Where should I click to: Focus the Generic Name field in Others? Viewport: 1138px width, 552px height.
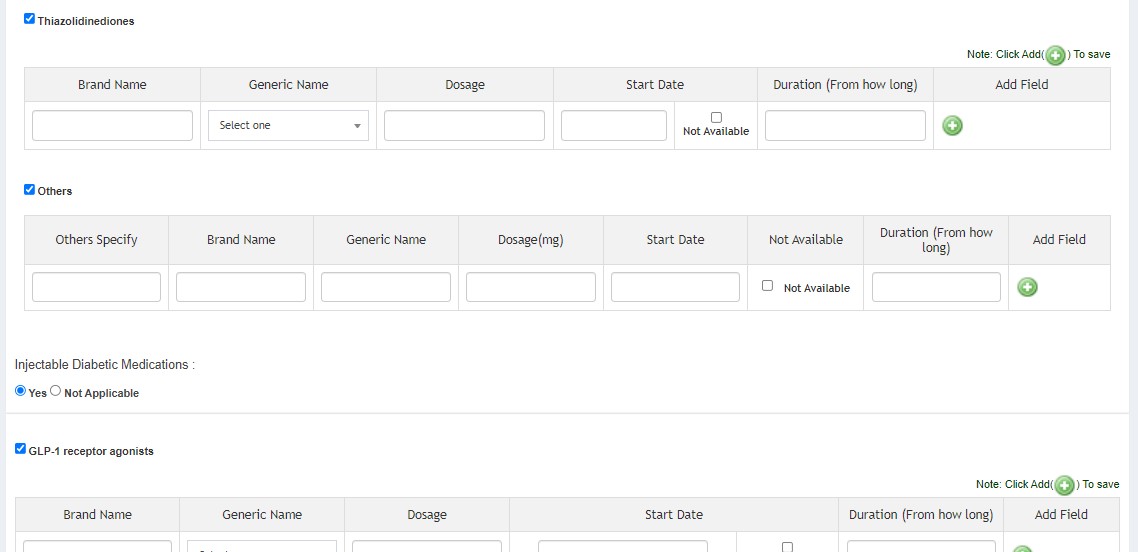385,287
